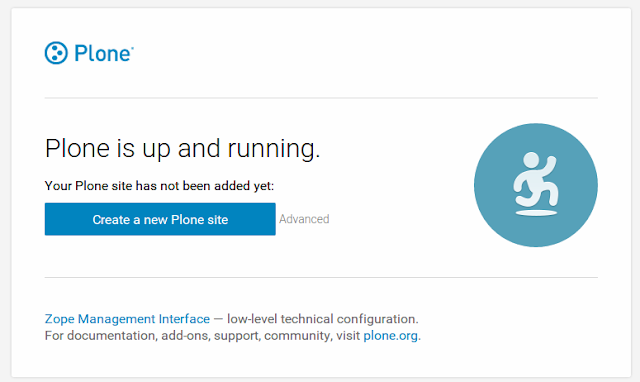Create a new Plone site
The image size is (640, 382).
coord(160,219)
